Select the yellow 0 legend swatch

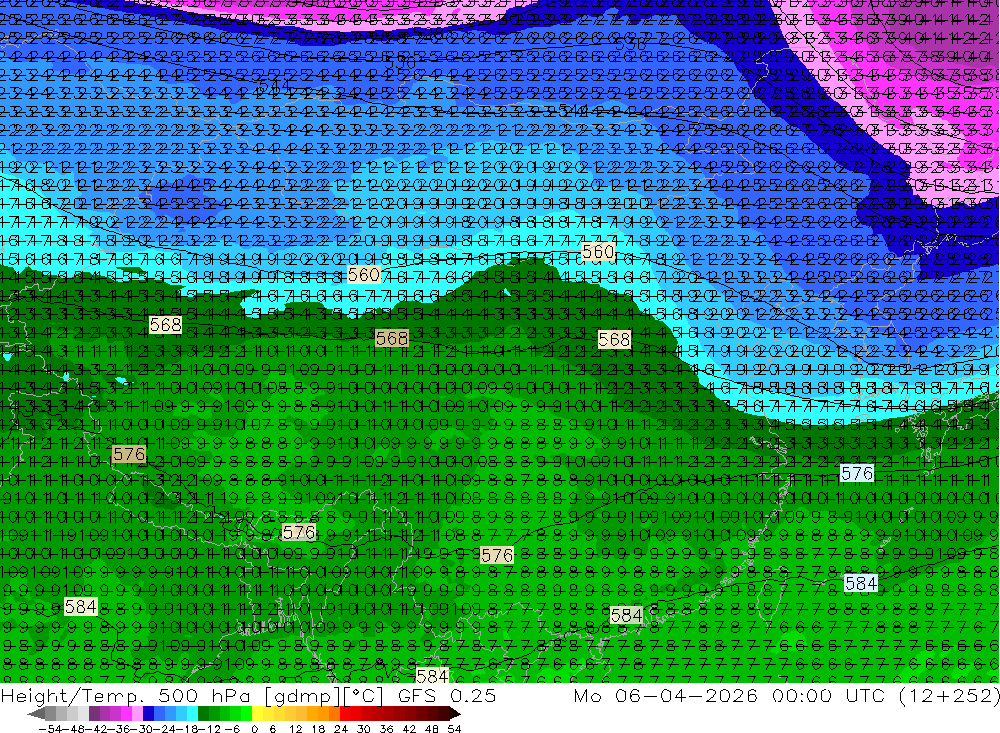pyautogui.click(x=258, y=714)
